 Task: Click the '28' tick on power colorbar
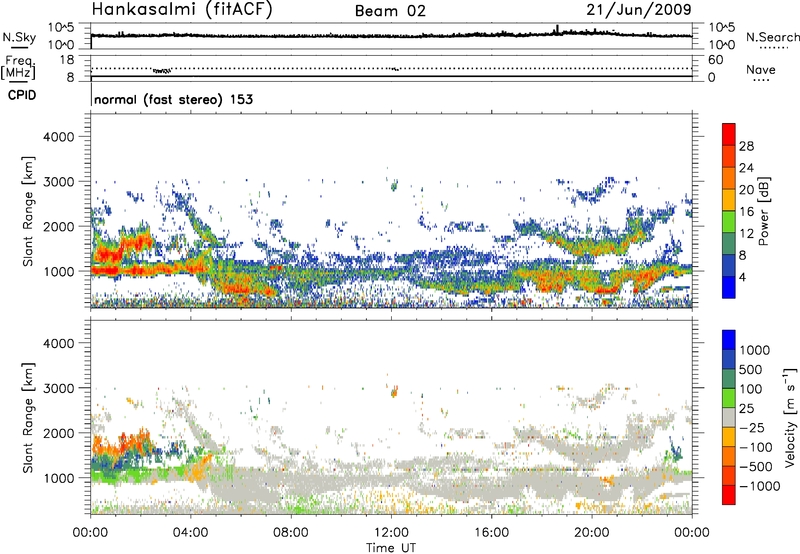746,146
